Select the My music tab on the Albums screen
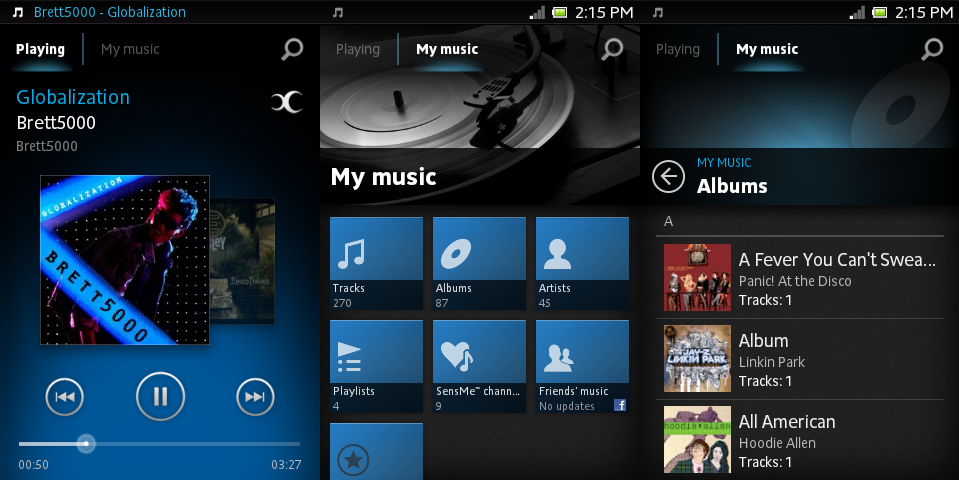 point(767,50)
